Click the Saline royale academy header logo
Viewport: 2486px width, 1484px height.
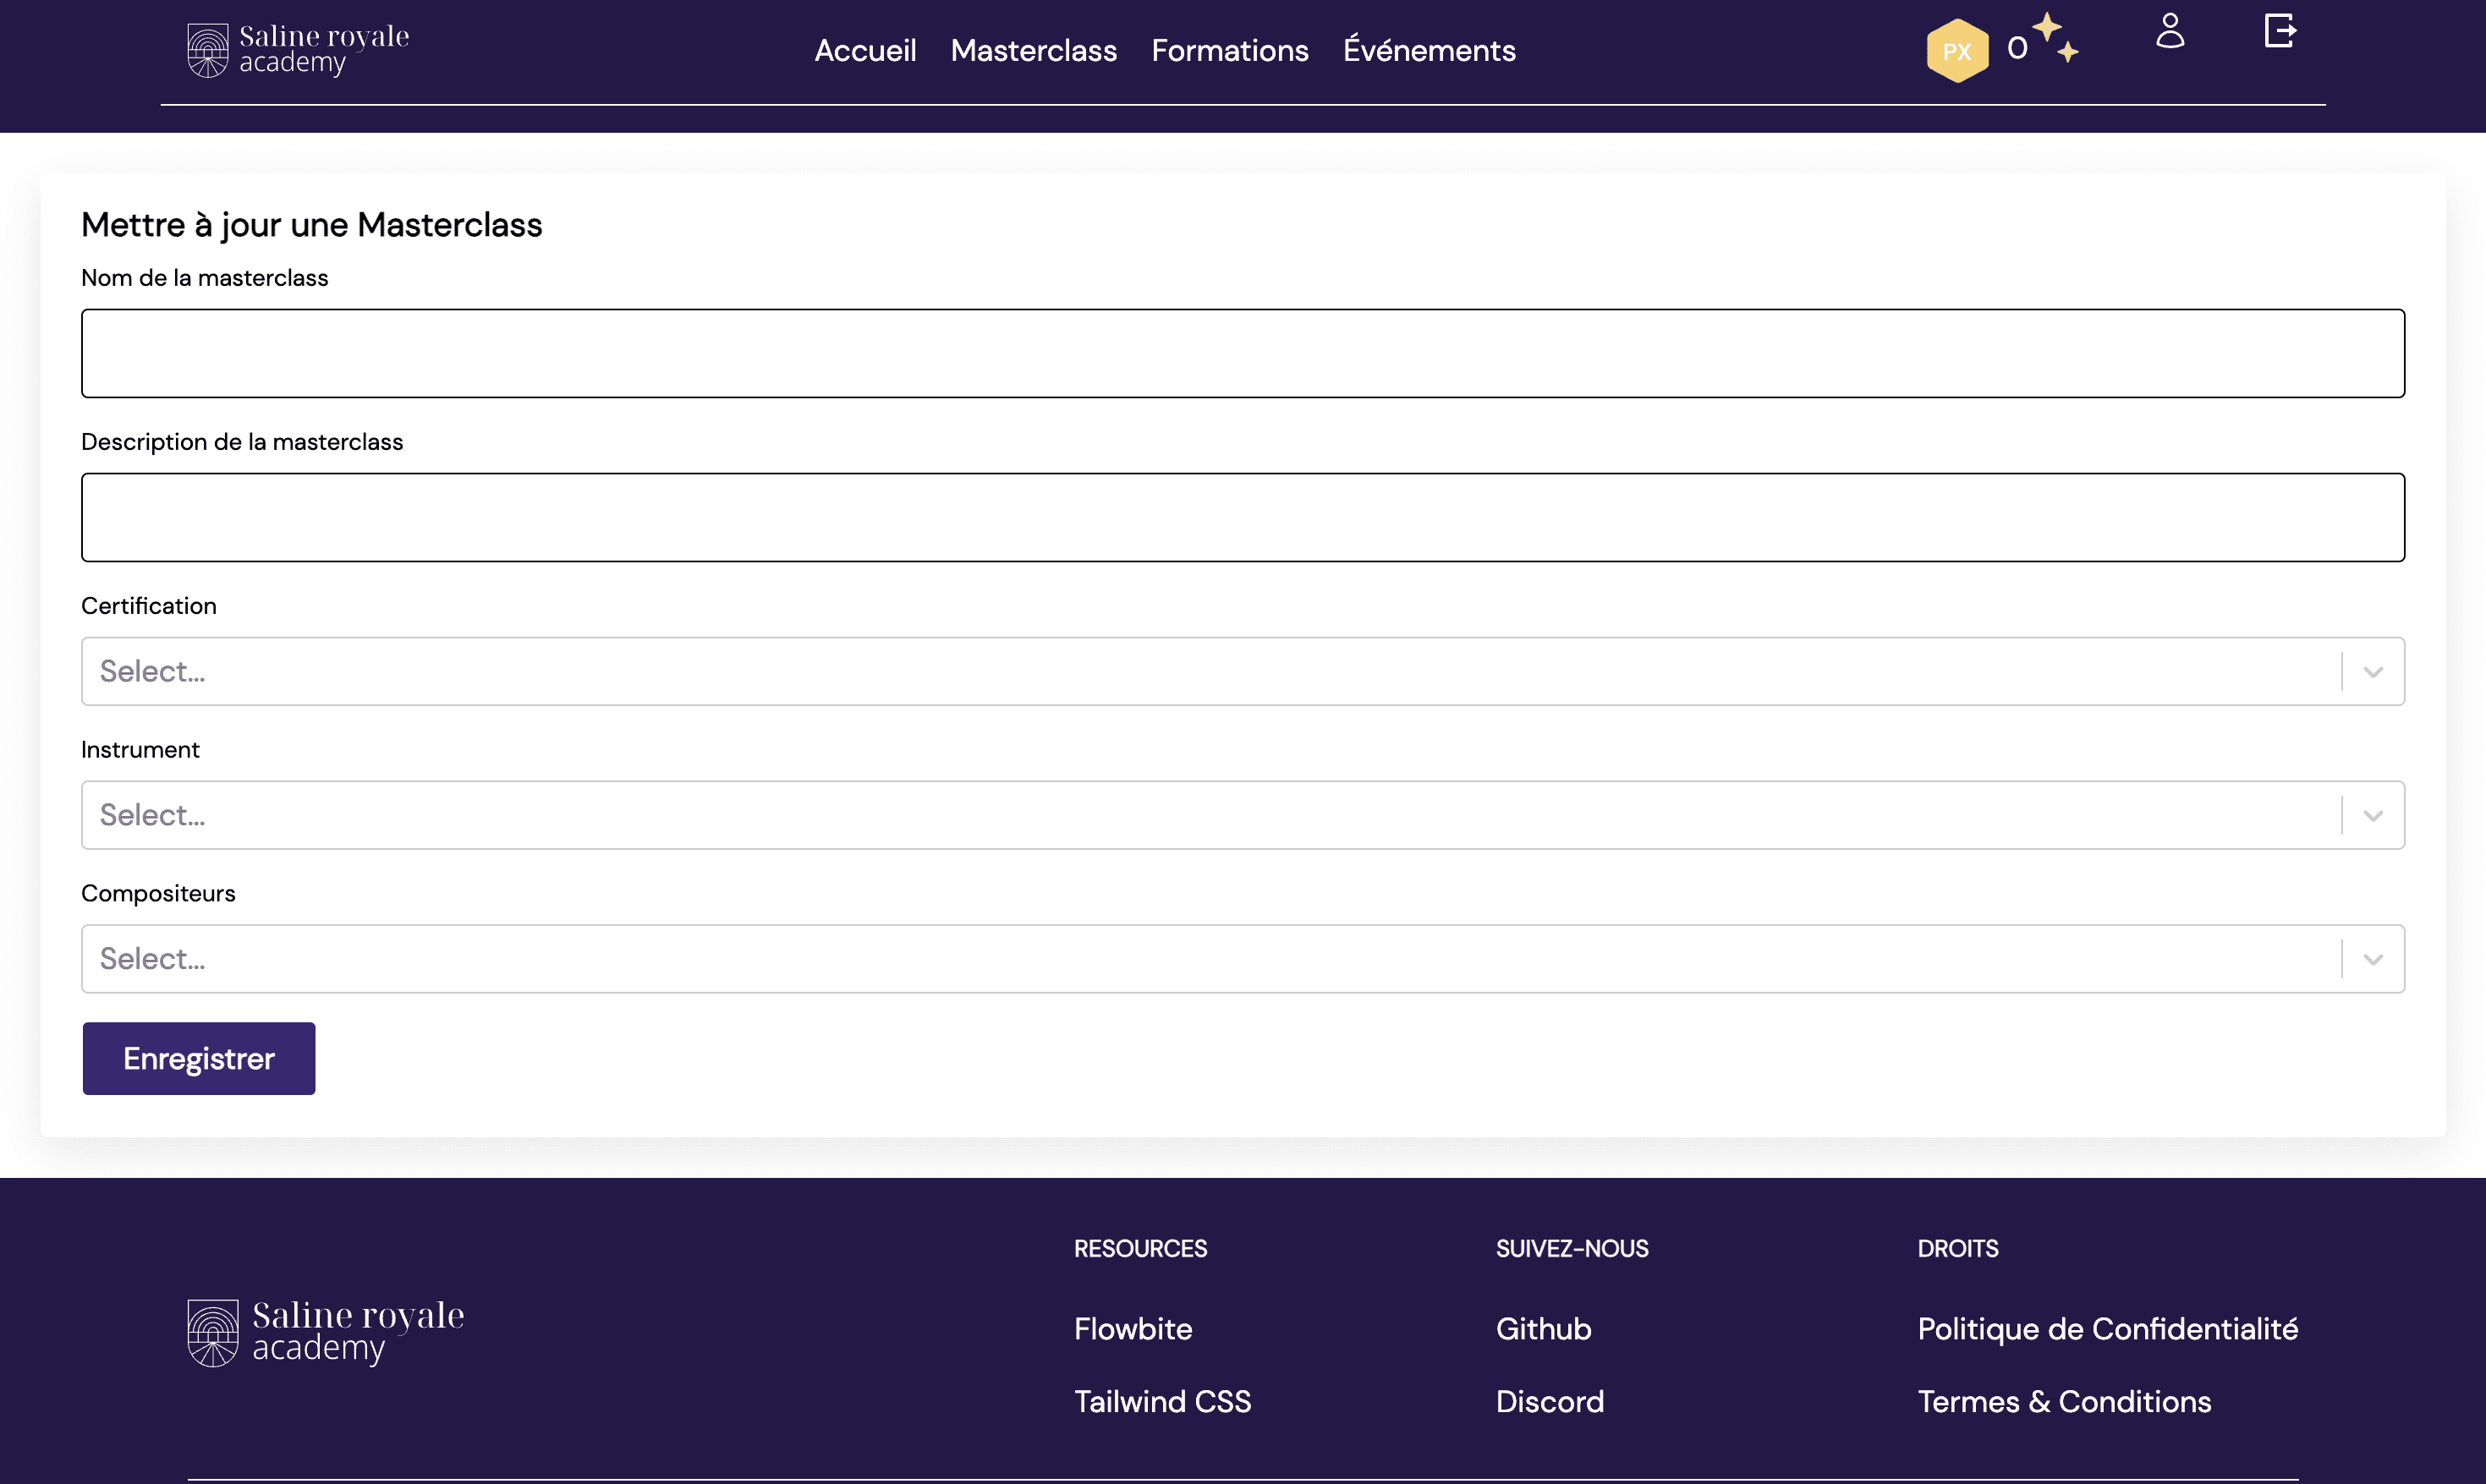[298, 50]
